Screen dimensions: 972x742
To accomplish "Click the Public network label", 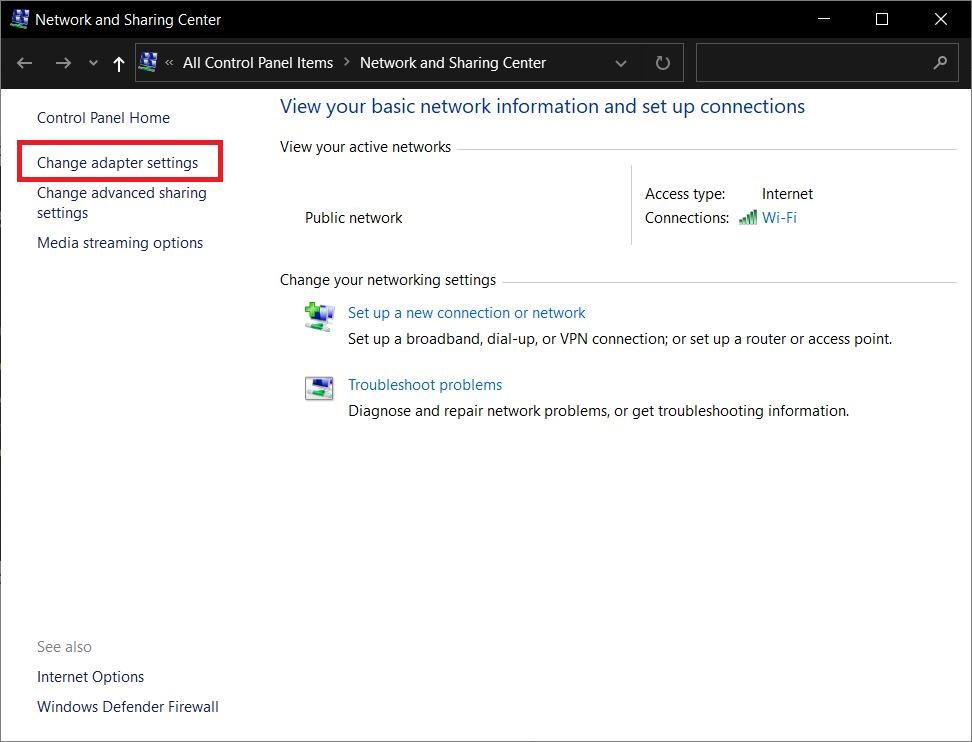I will 353,218.
